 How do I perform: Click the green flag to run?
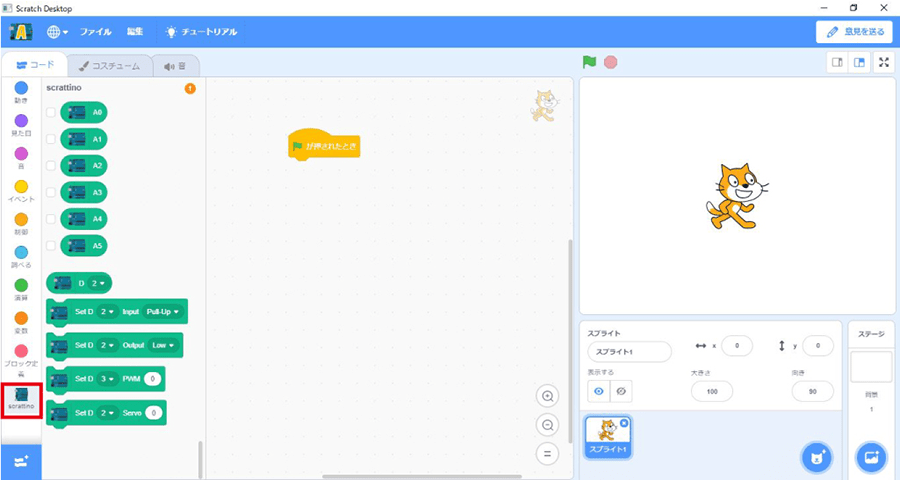[589, 62]
